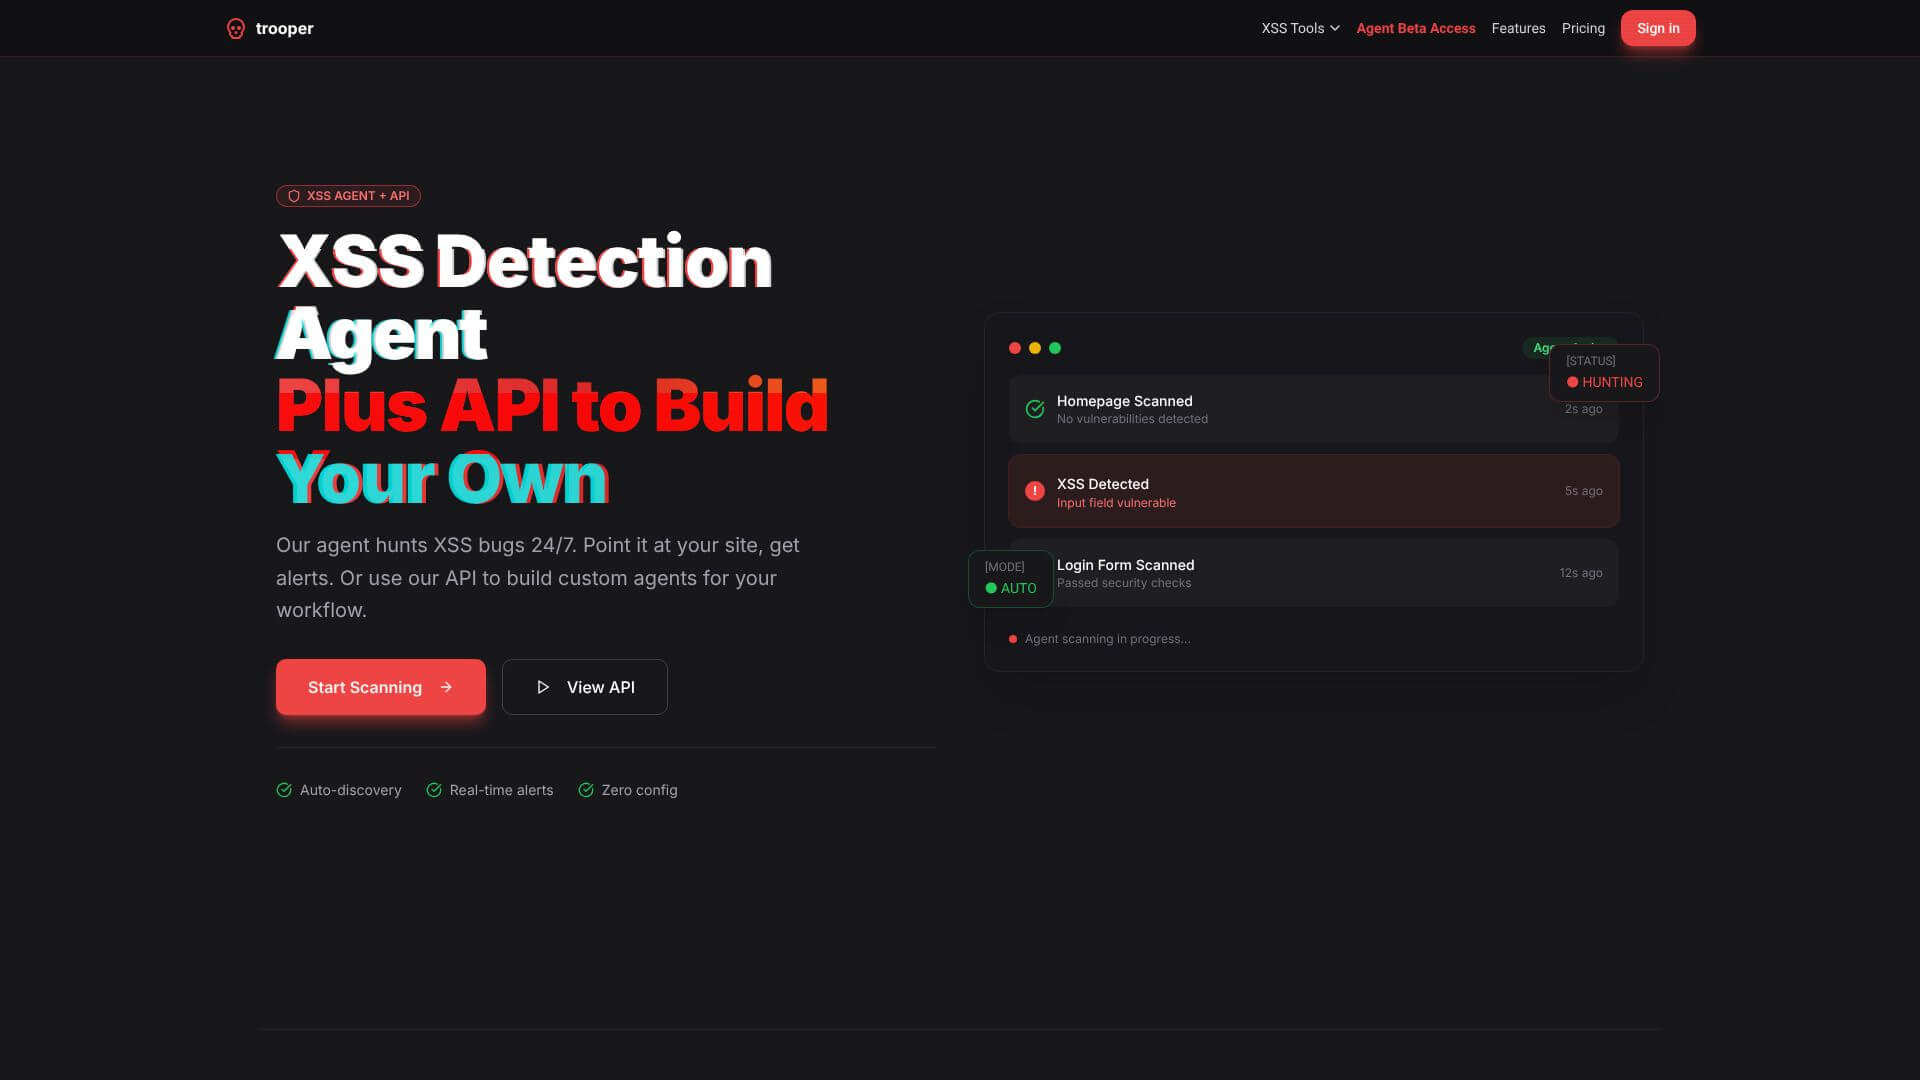
Task: Open the Pricing link
Action: (x=1583, y=29)
